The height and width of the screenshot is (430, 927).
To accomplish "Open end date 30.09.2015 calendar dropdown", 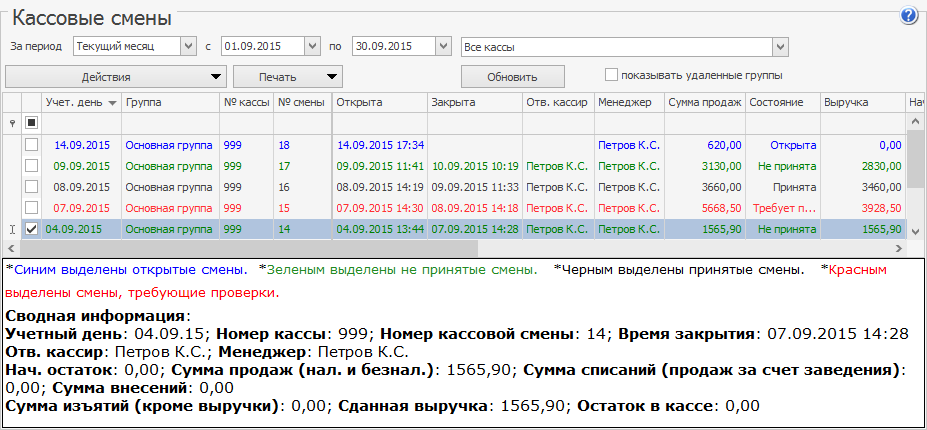I will 443,46.
